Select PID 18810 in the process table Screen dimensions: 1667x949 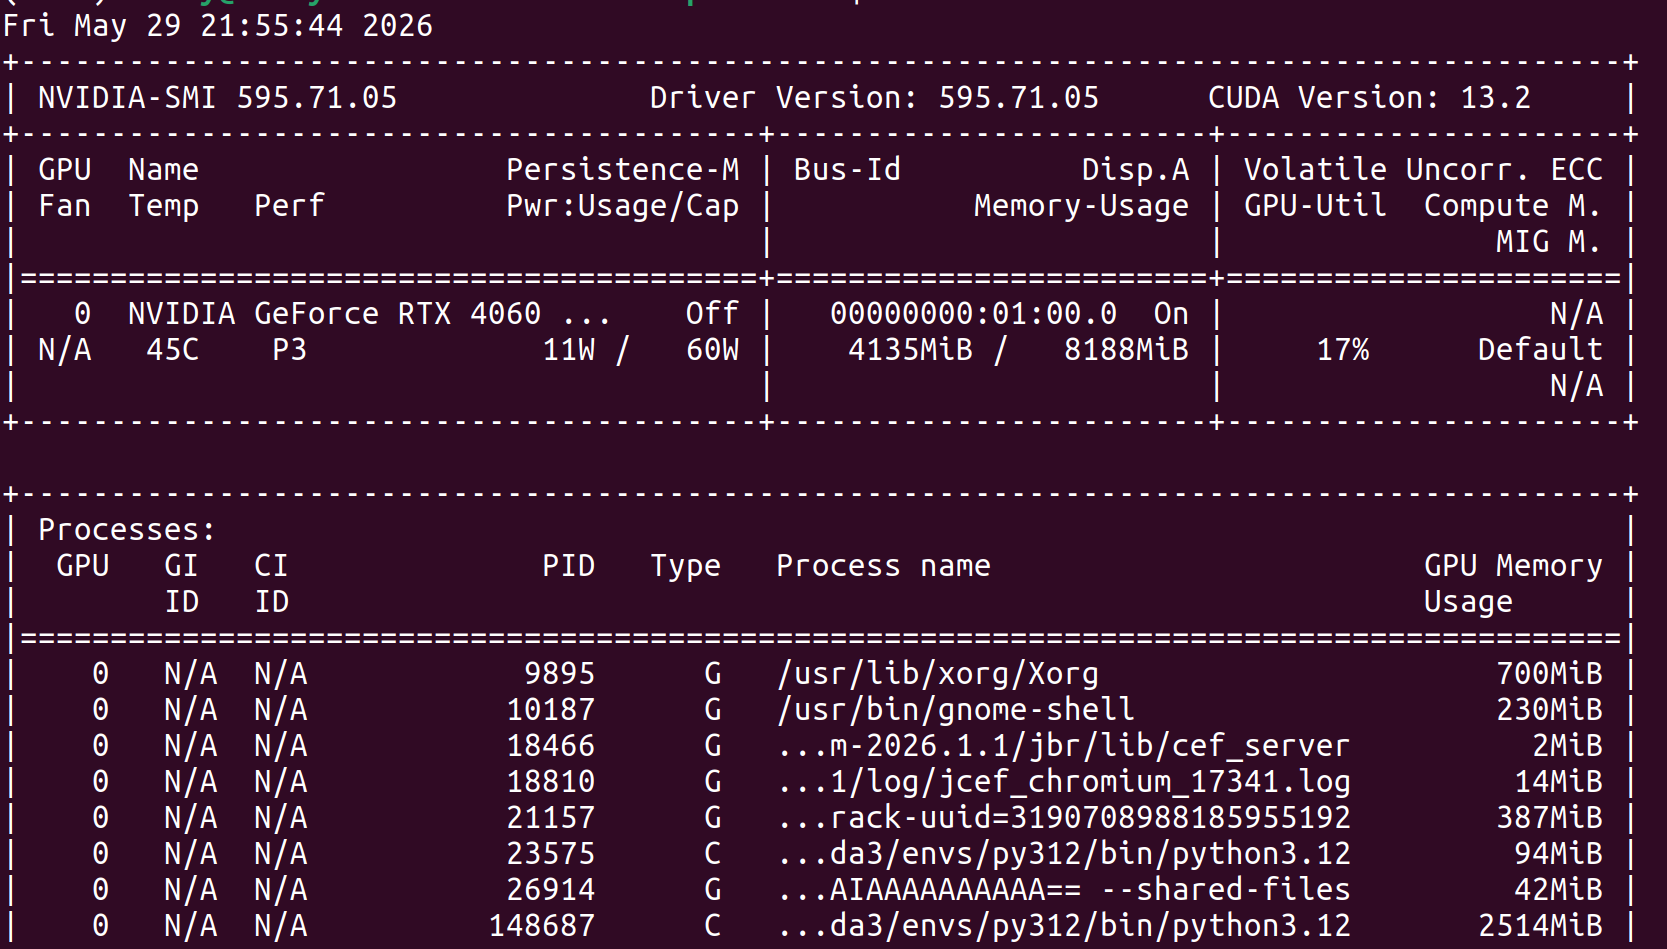(x=550, y=782)
